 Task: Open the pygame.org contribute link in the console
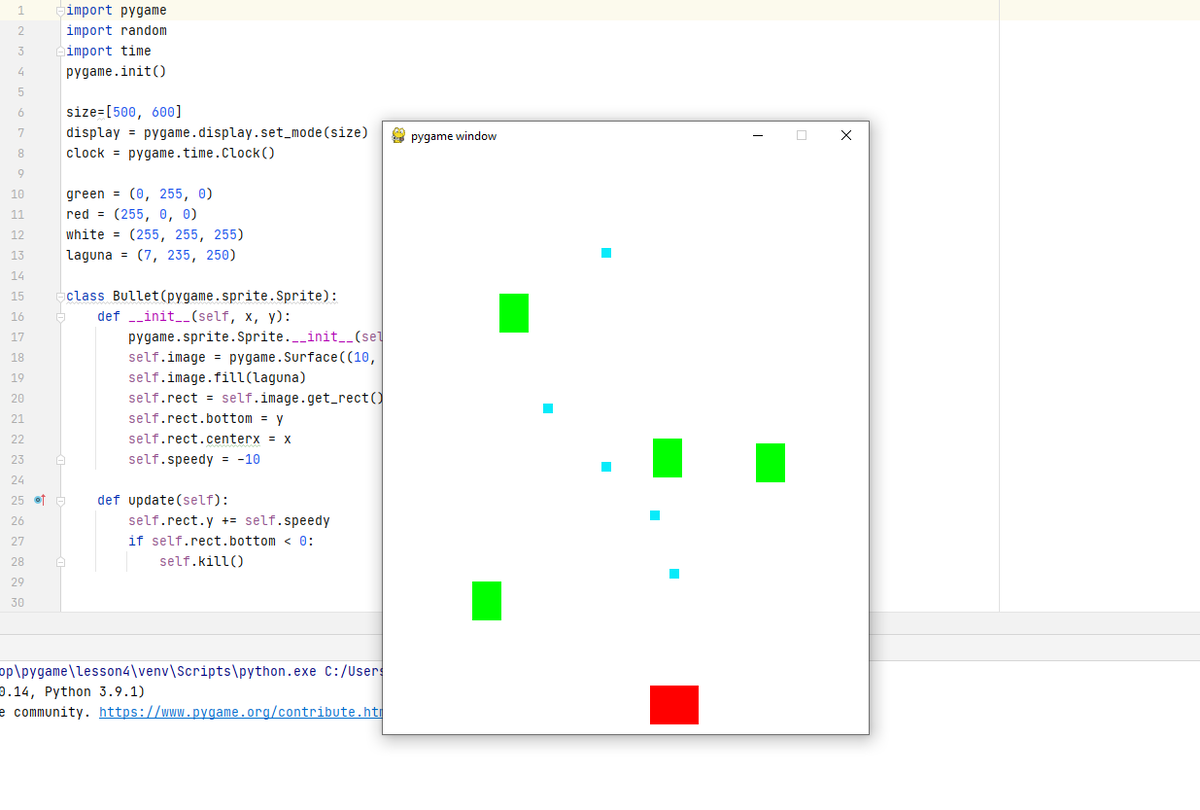click(x=240, y=712)
